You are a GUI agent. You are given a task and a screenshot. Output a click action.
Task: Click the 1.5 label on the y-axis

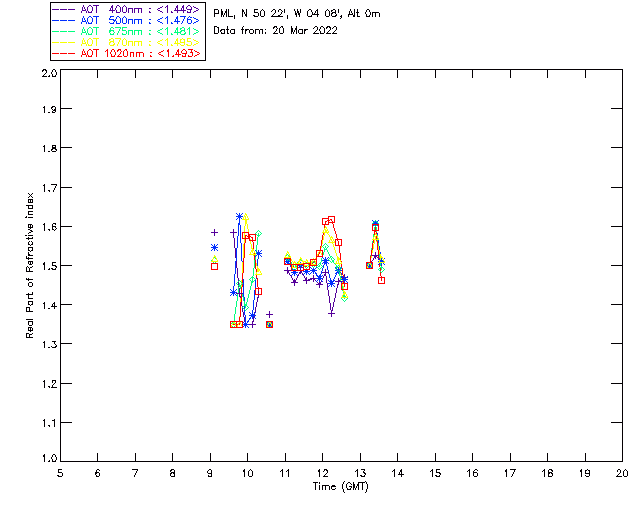coord(49,266)
